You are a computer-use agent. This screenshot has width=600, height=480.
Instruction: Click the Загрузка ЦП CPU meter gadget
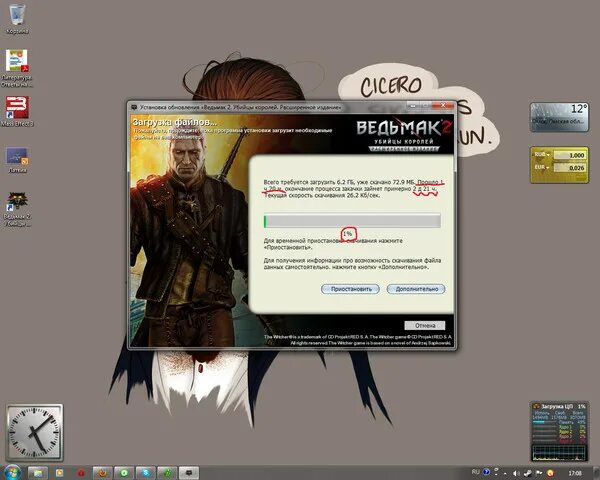[x=559, y=431]
